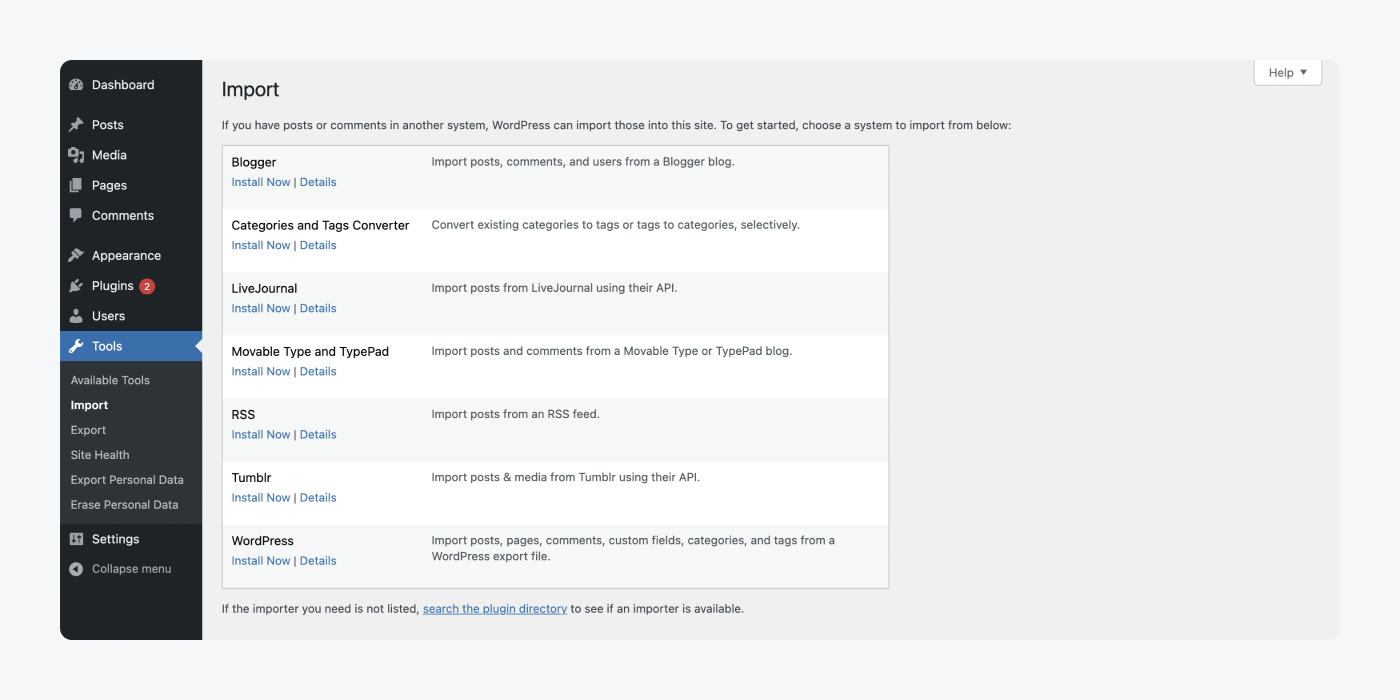The width and height of the screenshot is (1400, 700).
Task: Install the Blogger importer
Action: pos(260,181)
